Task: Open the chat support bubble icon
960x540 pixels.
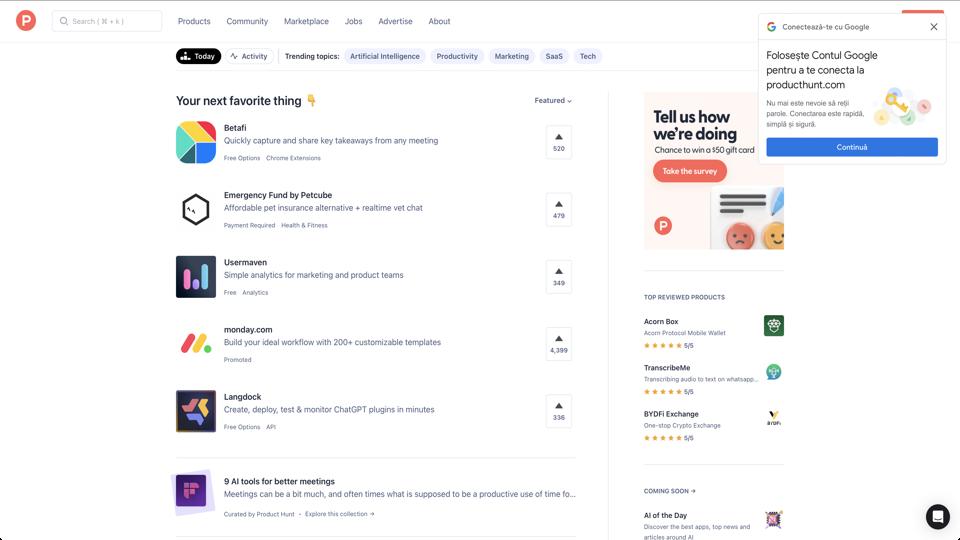Action: coord(937,516)
